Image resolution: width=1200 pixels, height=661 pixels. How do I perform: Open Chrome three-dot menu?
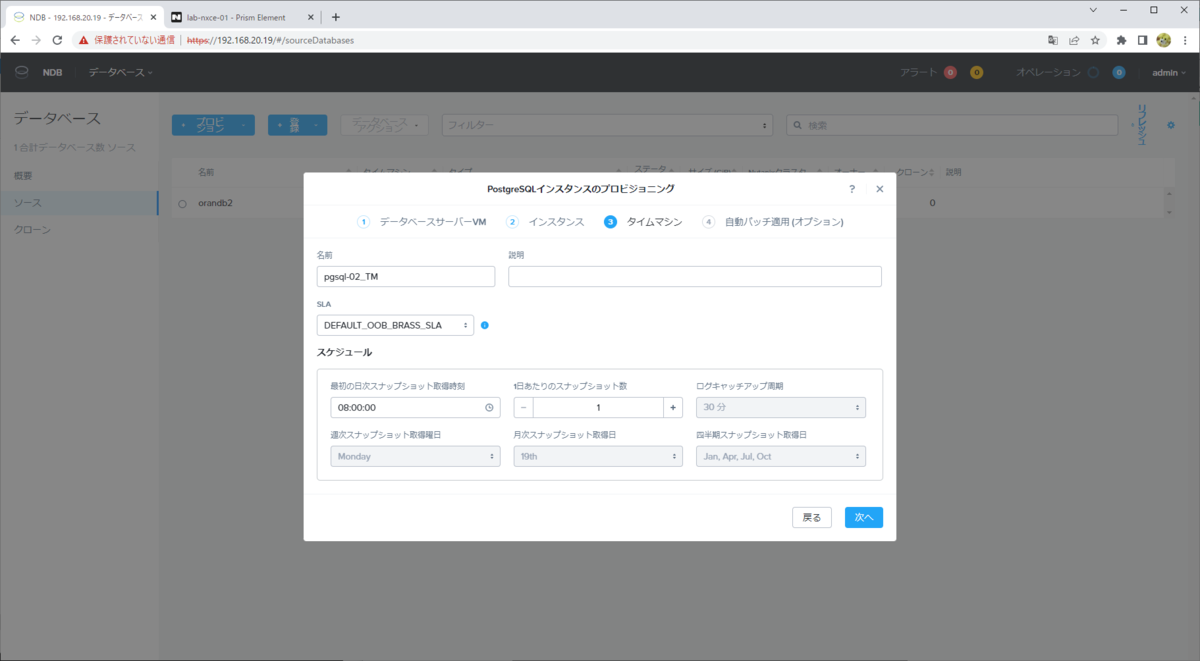[x=1186, y=40]
